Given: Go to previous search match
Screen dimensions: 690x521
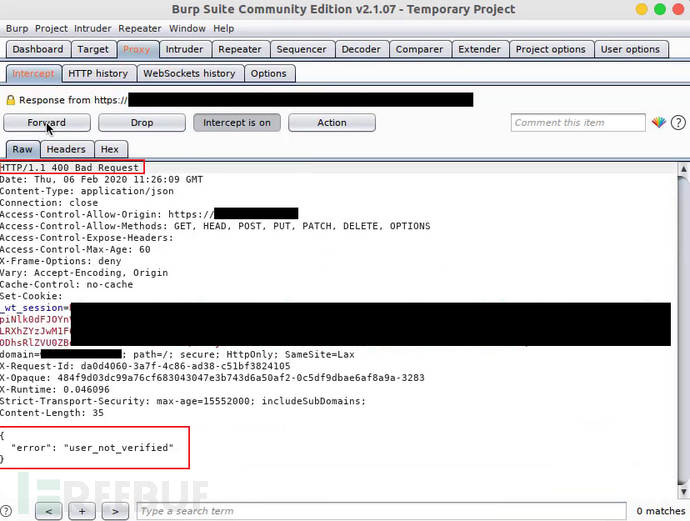Looking at the screenshot, I should (x=48, y=511).
